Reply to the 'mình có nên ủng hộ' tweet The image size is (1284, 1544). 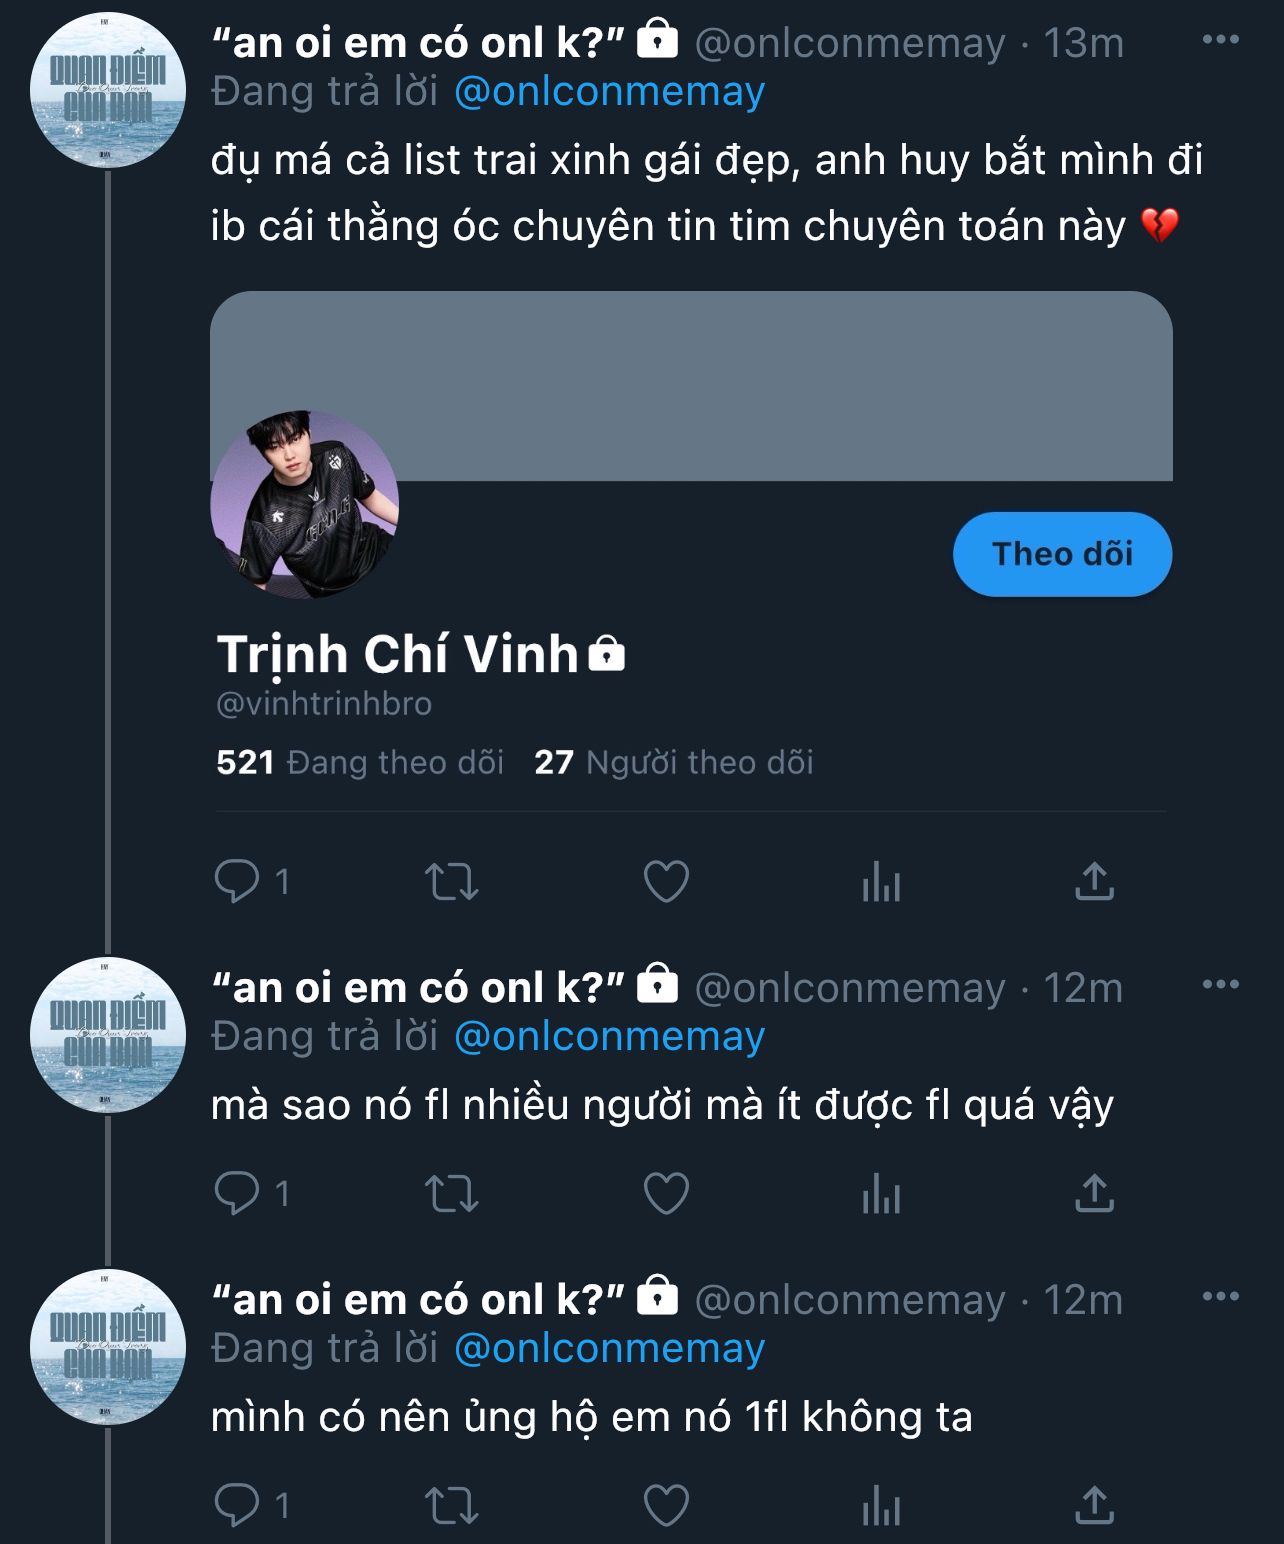[x=237, y=1506]
